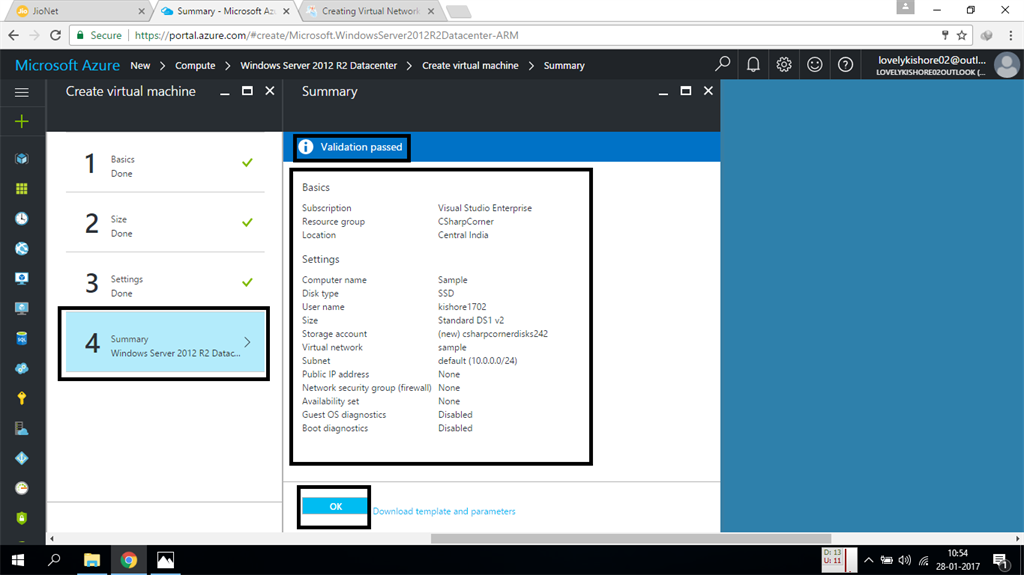
Task: Open the lovelykishore02 account menu
Action: point(946,65)
